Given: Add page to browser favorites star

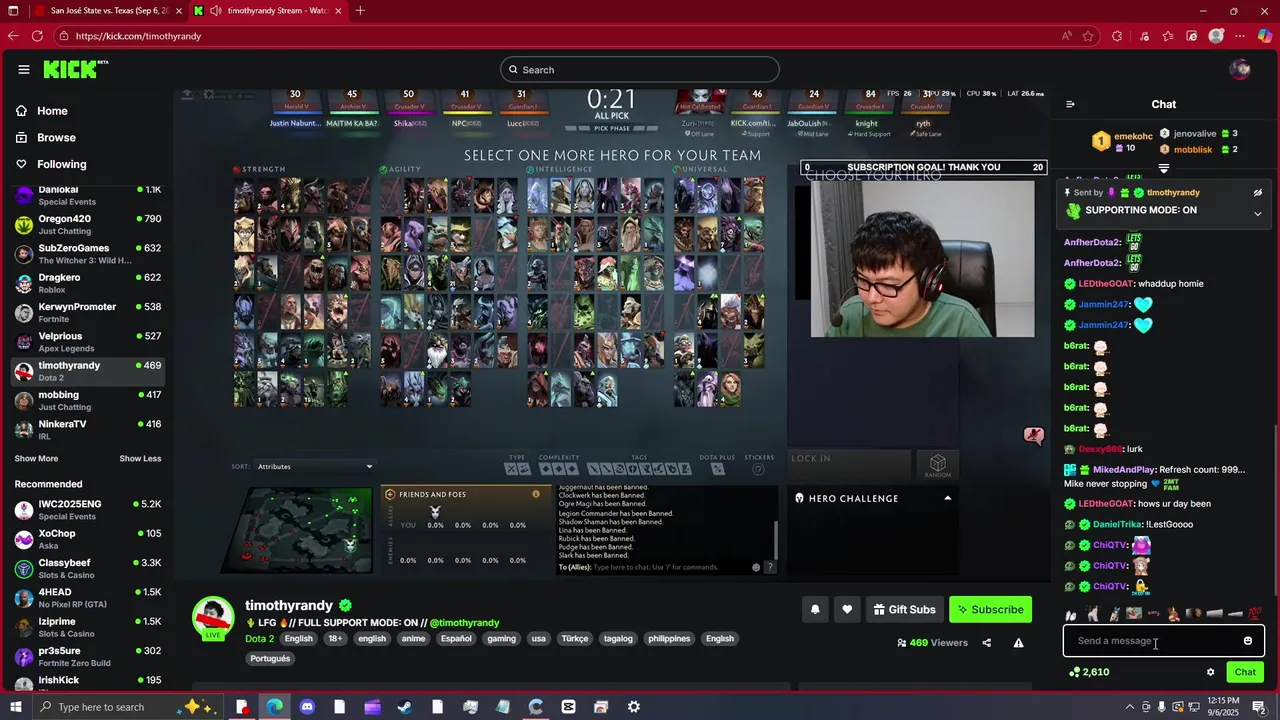Looking at the screenshot, I should pos(1091,36).
